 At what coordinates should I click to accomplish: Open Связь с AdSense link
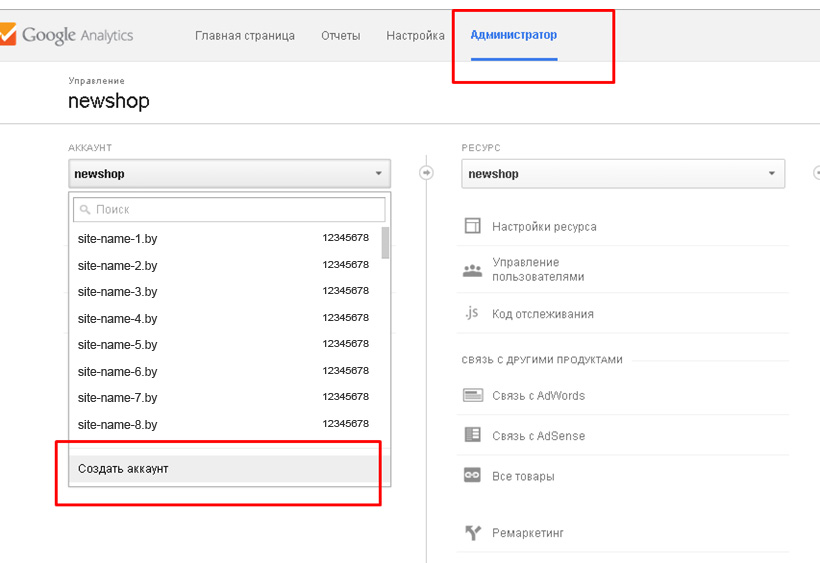(538, 436)
